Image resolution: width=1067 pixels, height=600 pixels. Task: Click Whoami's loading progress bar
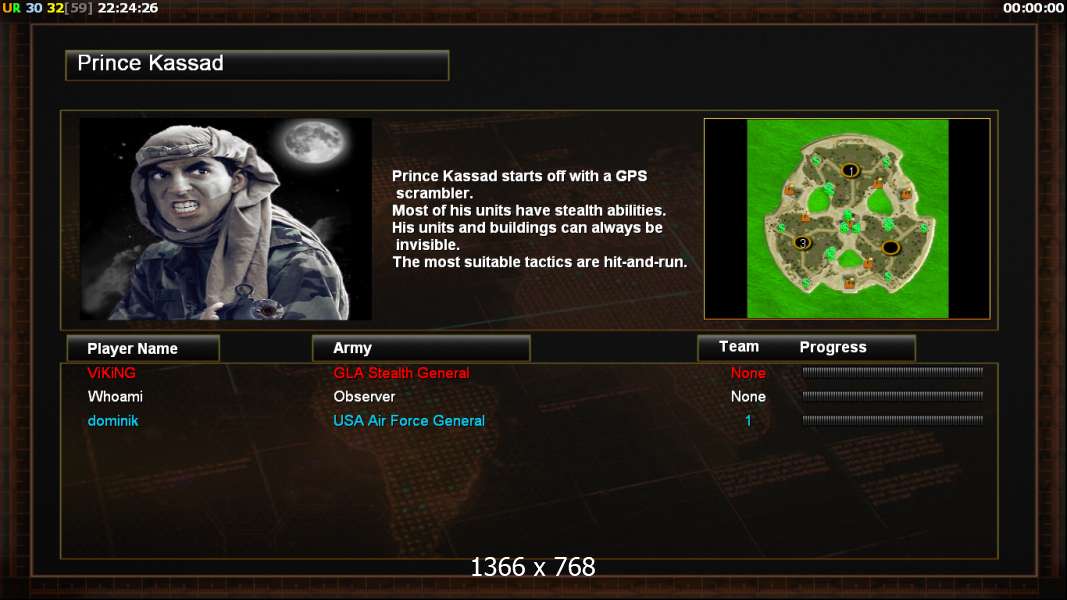[892, 396]
